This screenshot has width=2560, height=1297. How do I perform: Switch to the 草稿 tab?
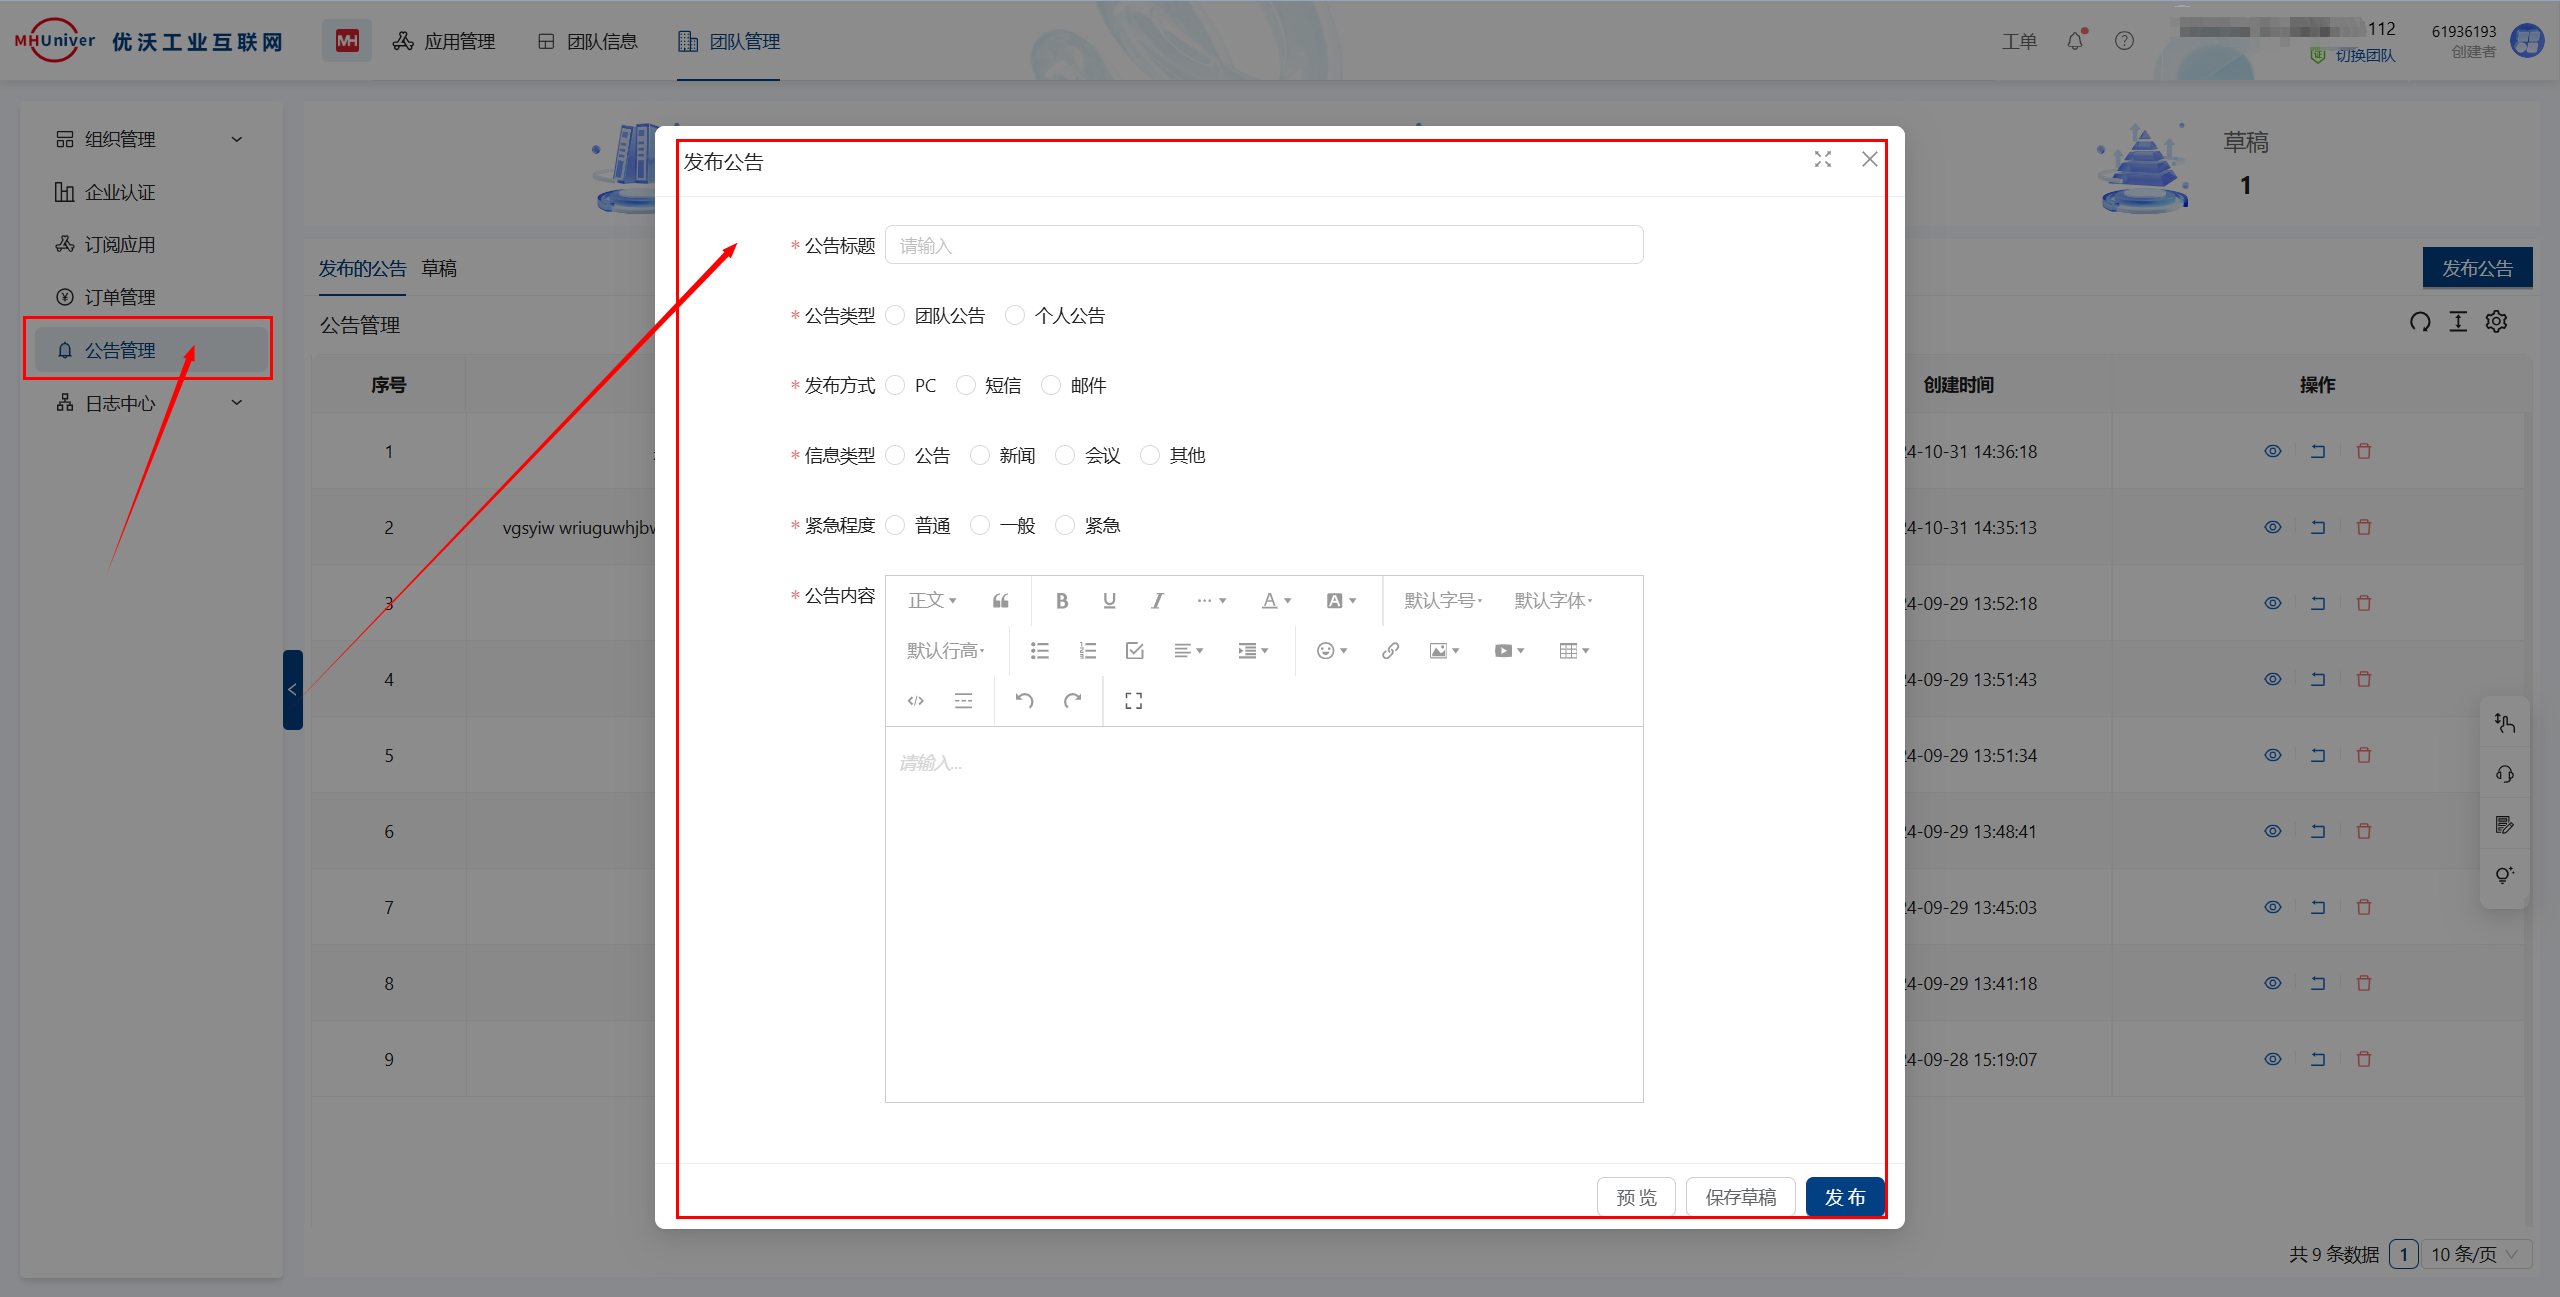point(439,269)
